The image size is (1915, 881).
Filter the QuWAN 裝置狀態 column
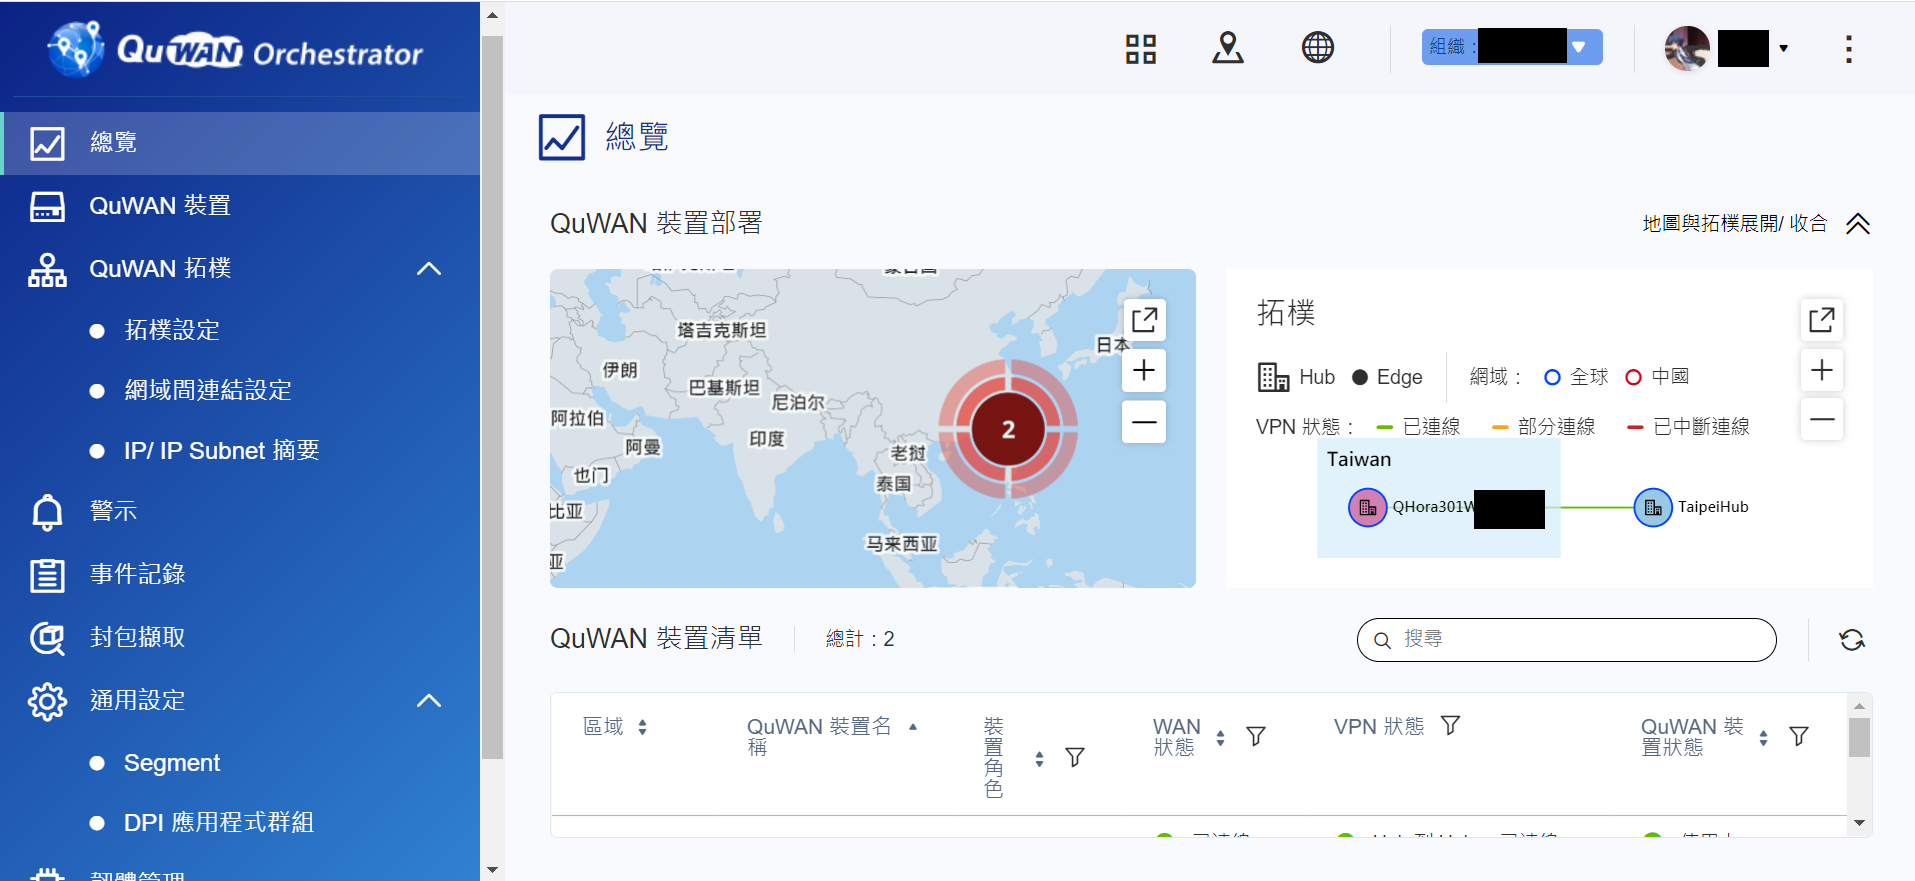pyautogui.click(x=1799, y=737)
